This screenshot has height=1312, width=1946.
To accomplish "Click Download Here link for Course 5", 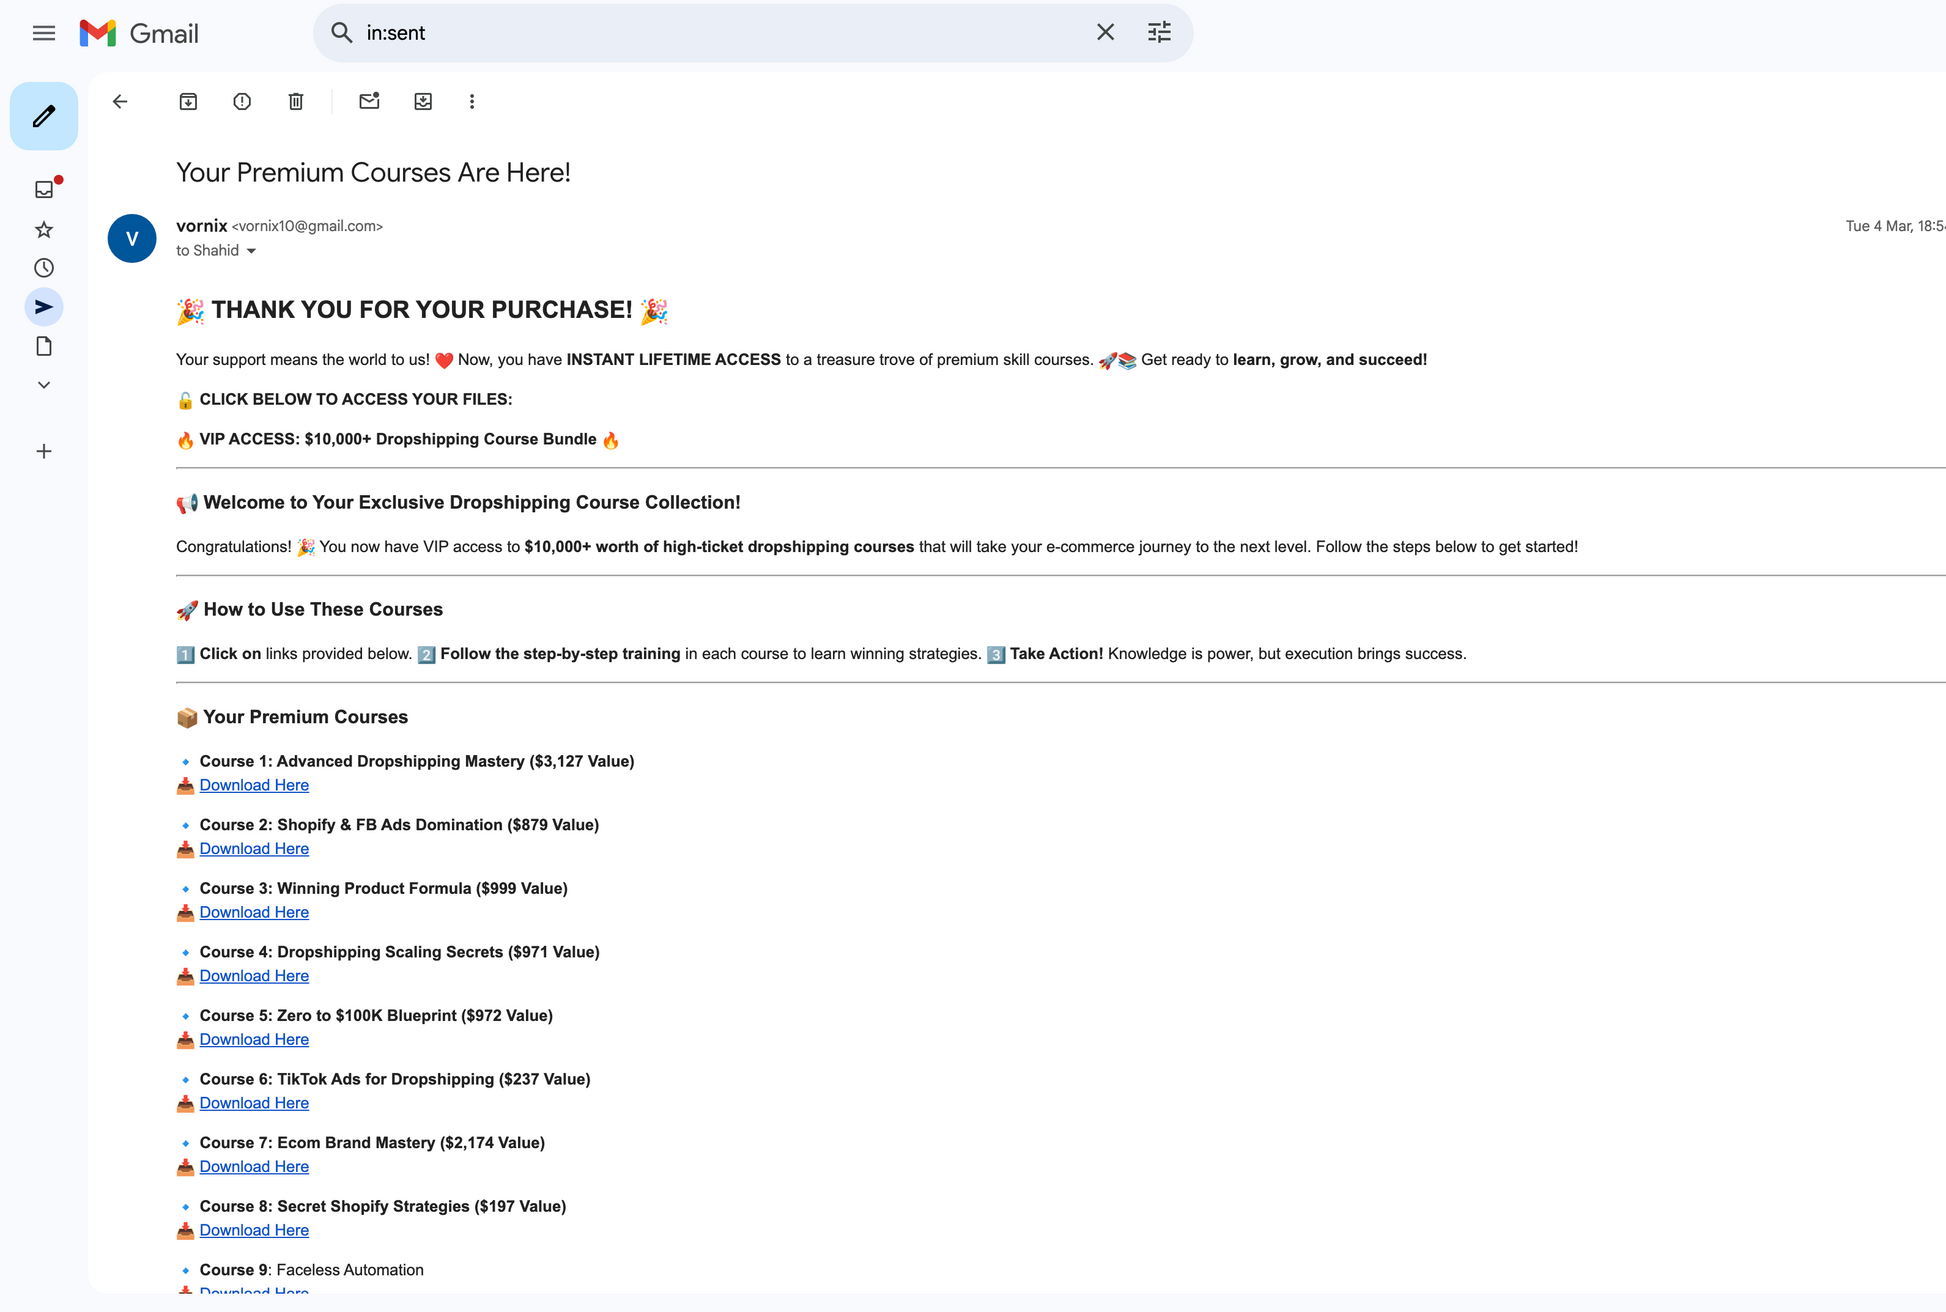I will [x=254, y=1039].
